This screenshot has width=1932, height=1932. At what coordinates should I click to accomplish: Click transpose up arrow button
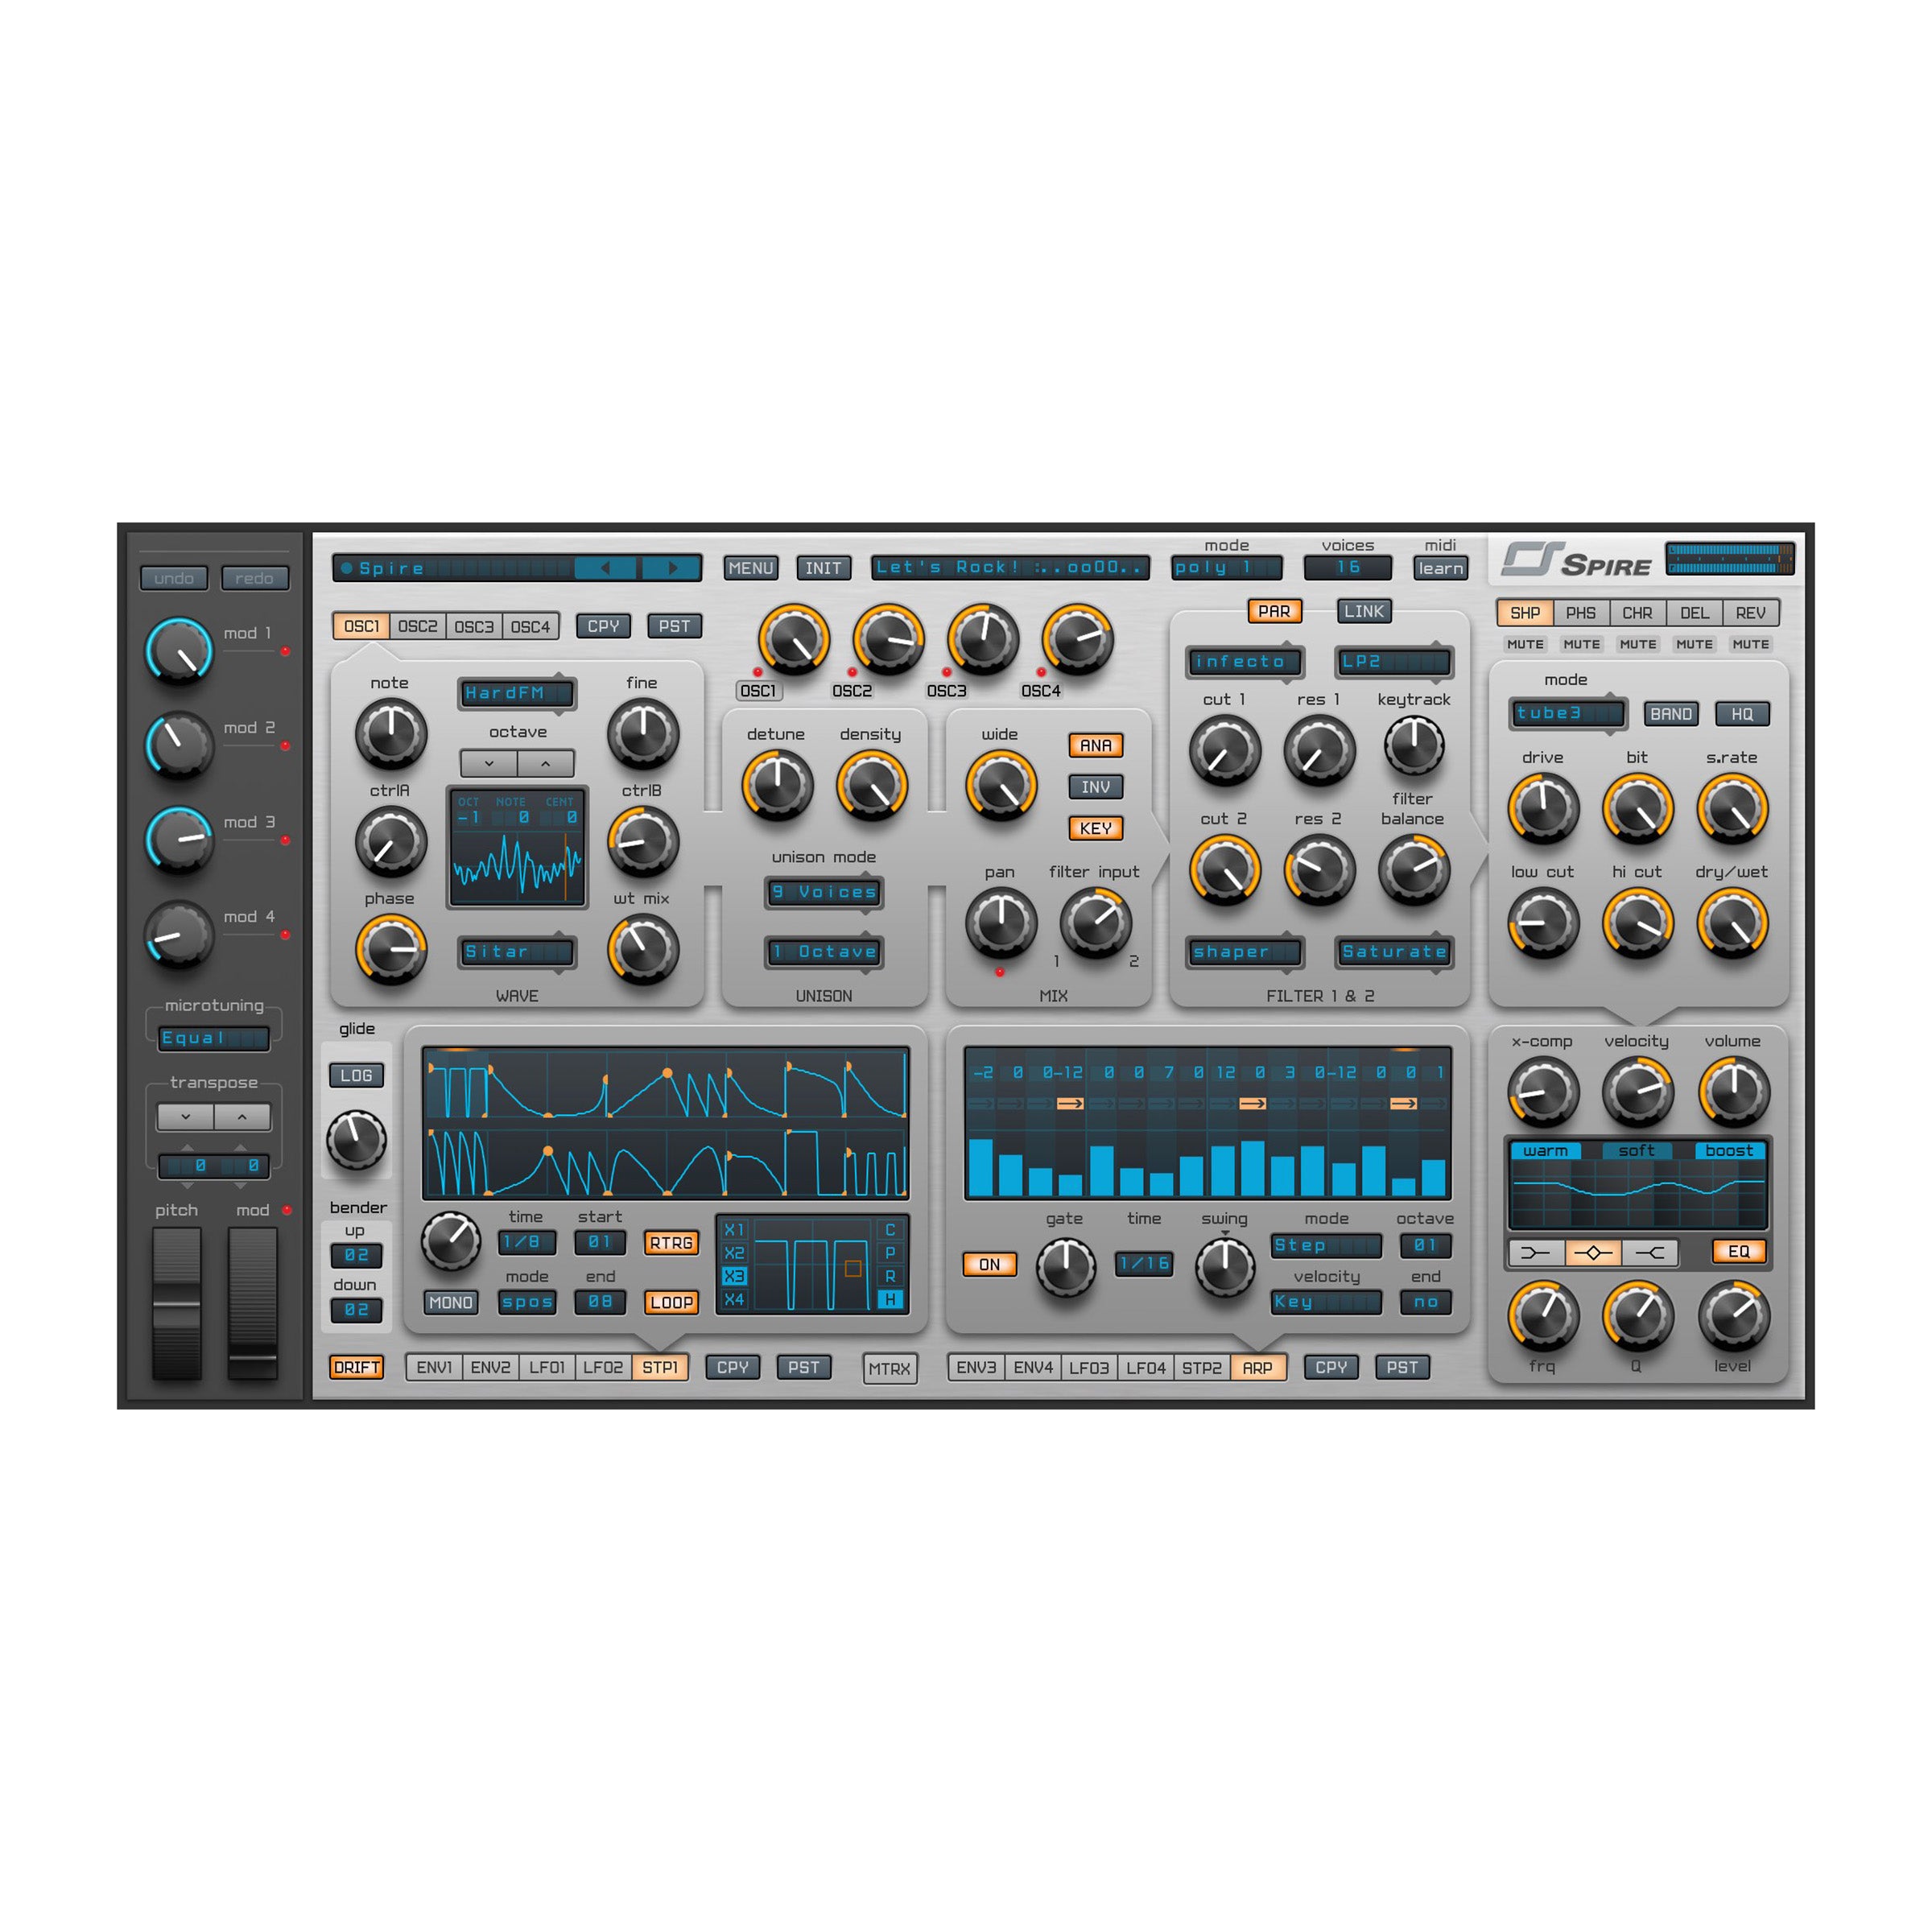242,1116
